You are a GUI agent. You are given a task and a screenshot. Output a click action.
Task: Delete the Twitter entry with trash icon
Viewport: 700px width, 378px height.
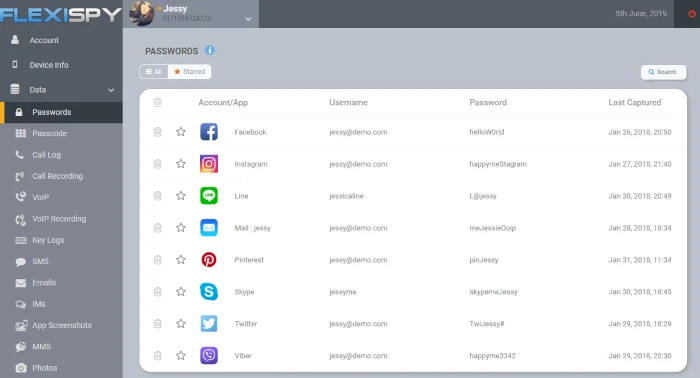(x=158, y=324)
